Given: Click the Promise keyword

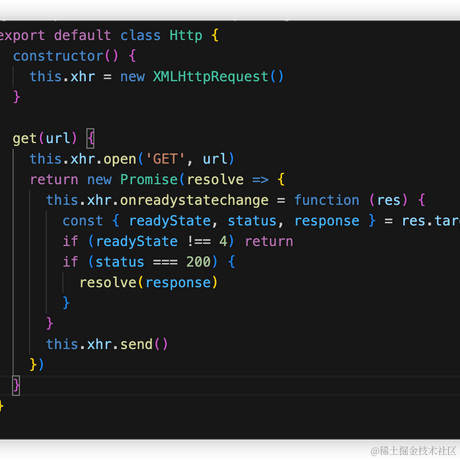Looking at the screenshot, I should 149,180.
